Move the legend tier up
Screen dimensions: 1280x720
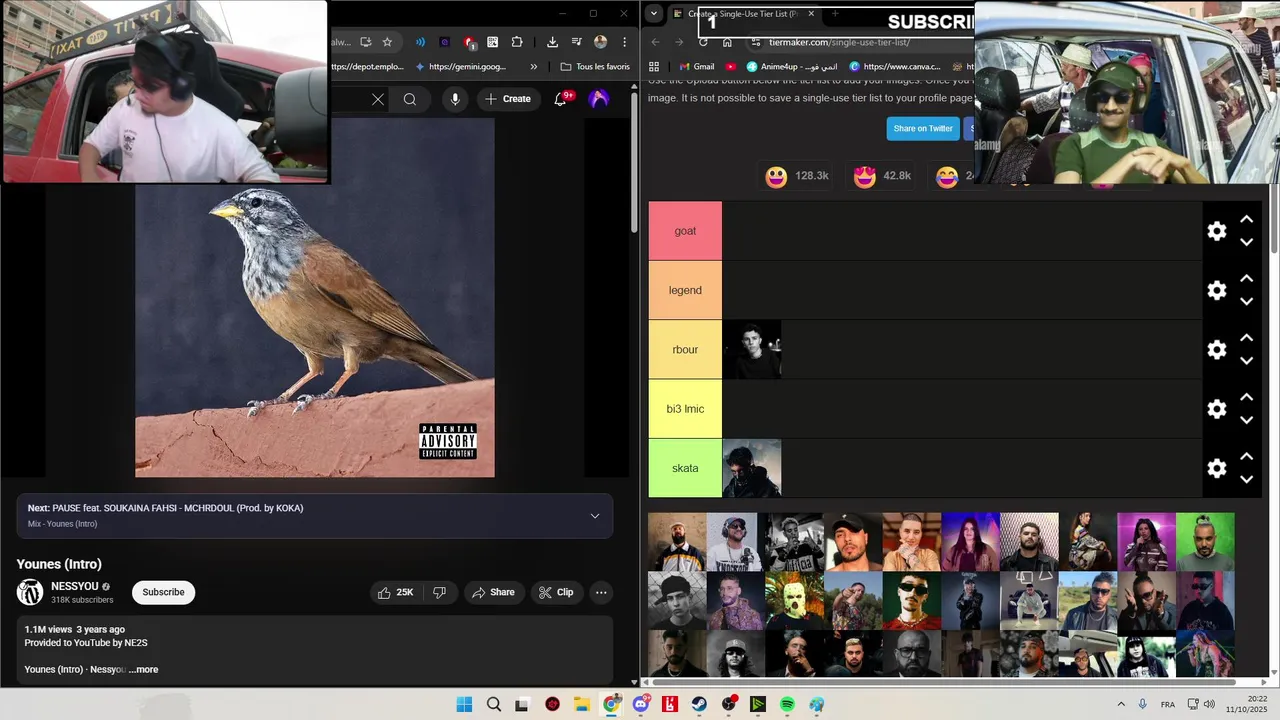[1246, 279]
